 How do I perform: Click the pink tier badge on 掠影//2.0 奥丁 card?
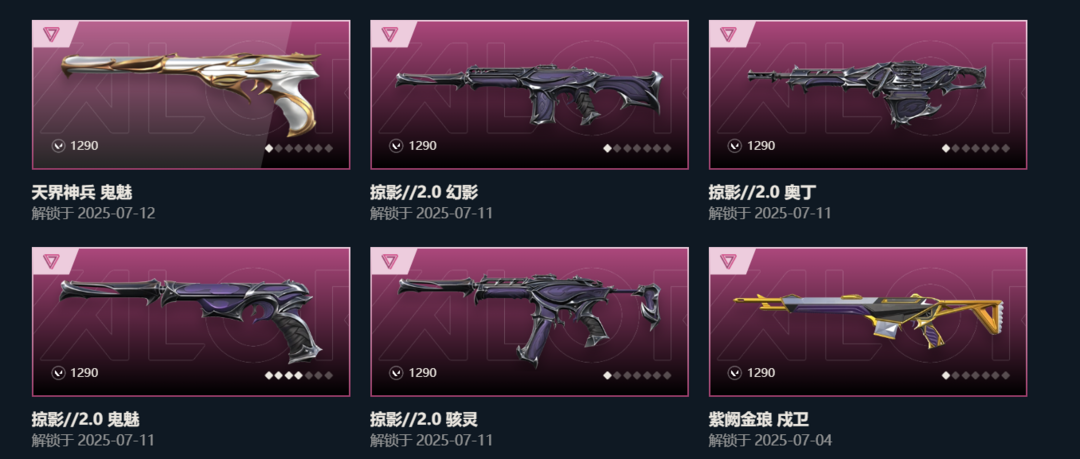(x=729, y=33)
